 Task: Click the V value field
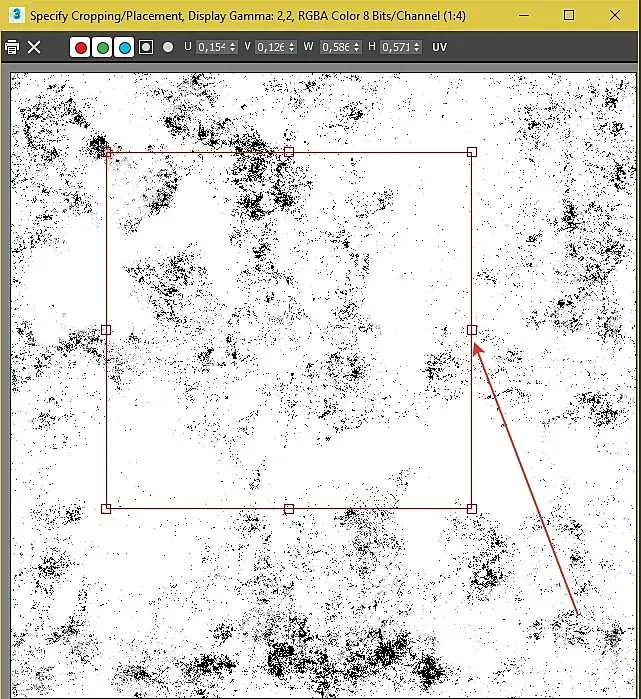pos(271,47)
